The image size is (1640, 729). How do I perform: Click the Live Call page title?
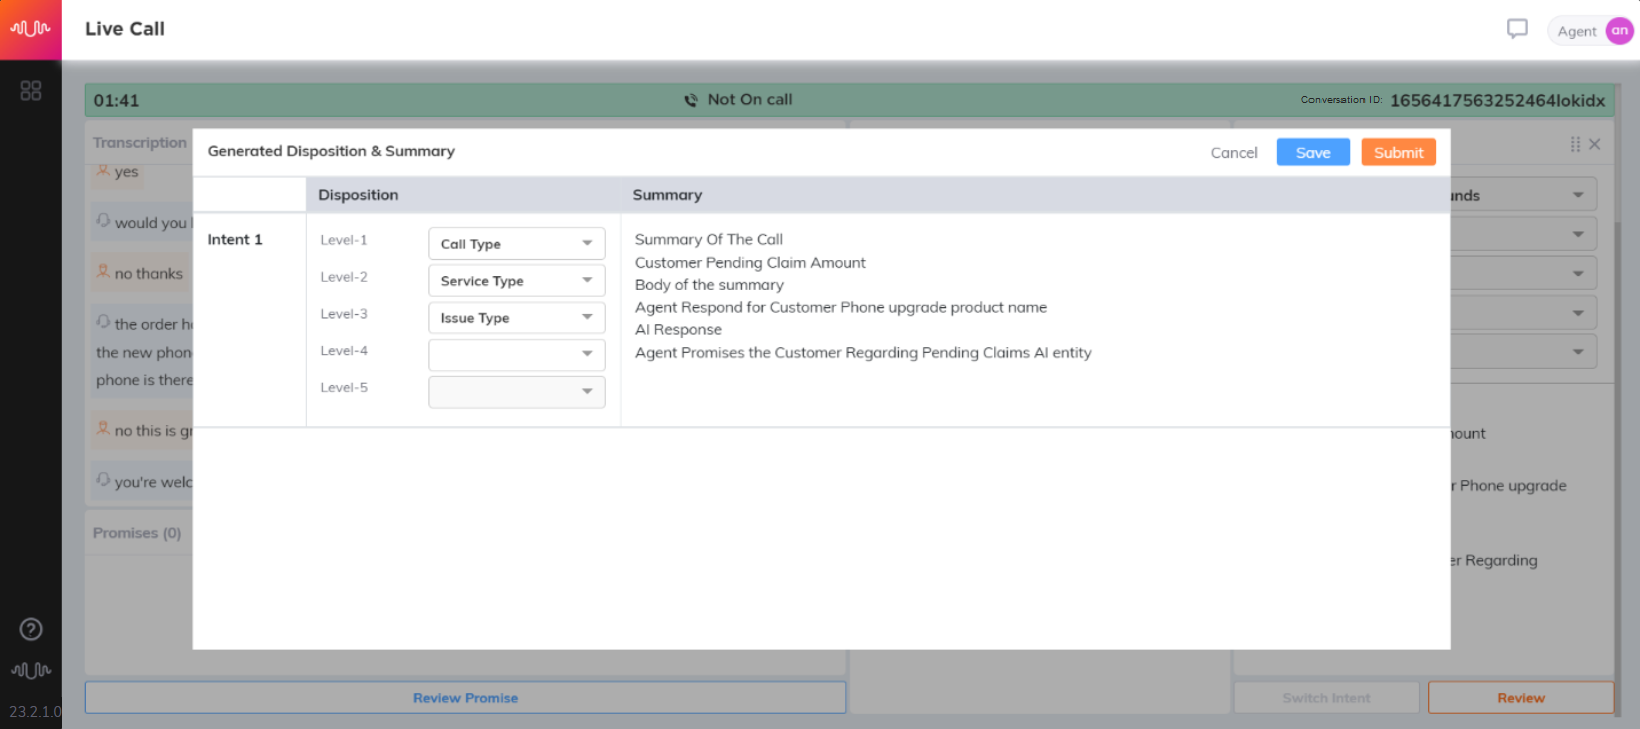[125, 29]
